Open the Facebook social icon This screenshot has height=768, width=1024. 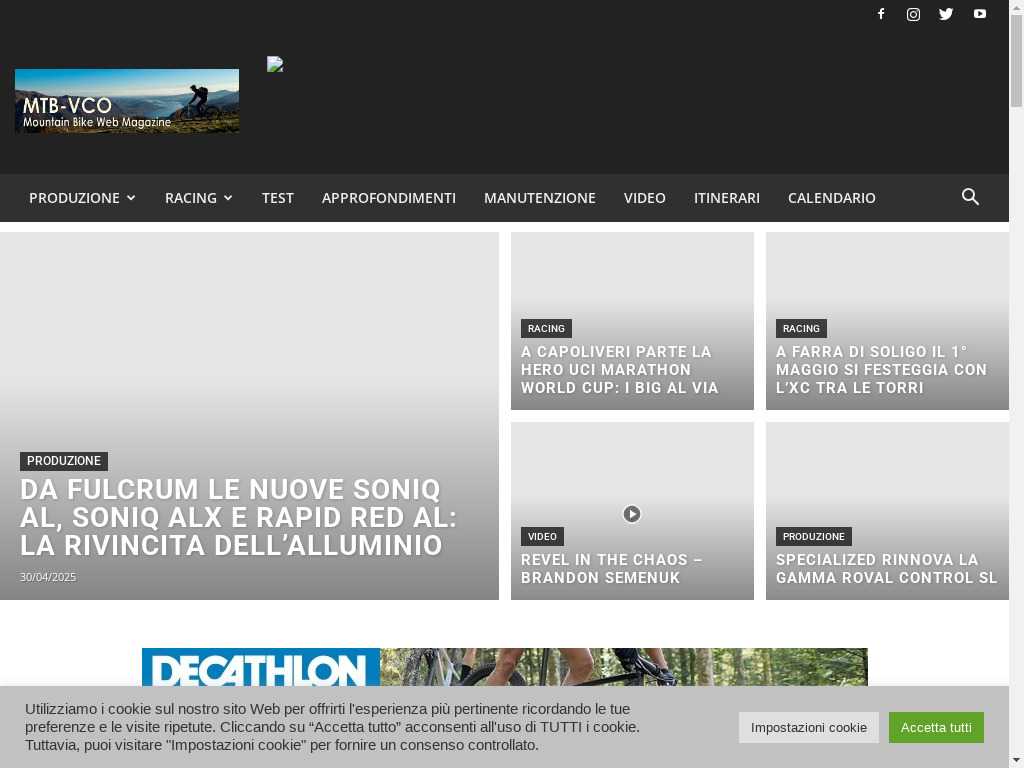tap(880, 14)
